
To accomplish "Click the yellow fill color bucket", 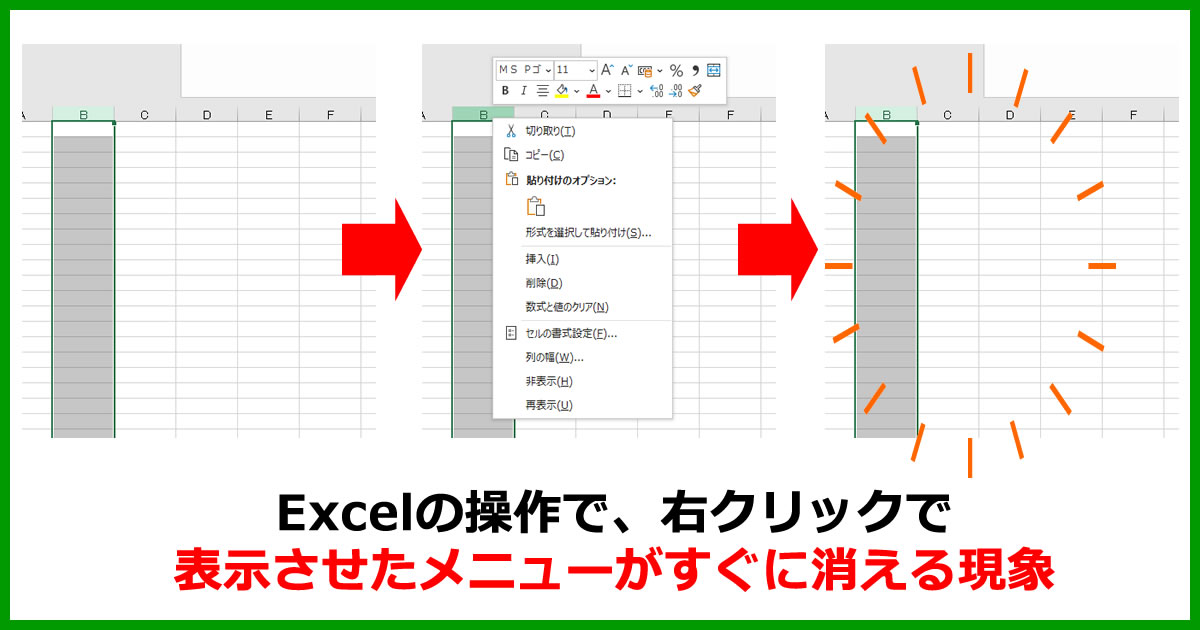I will pos(562,91).
